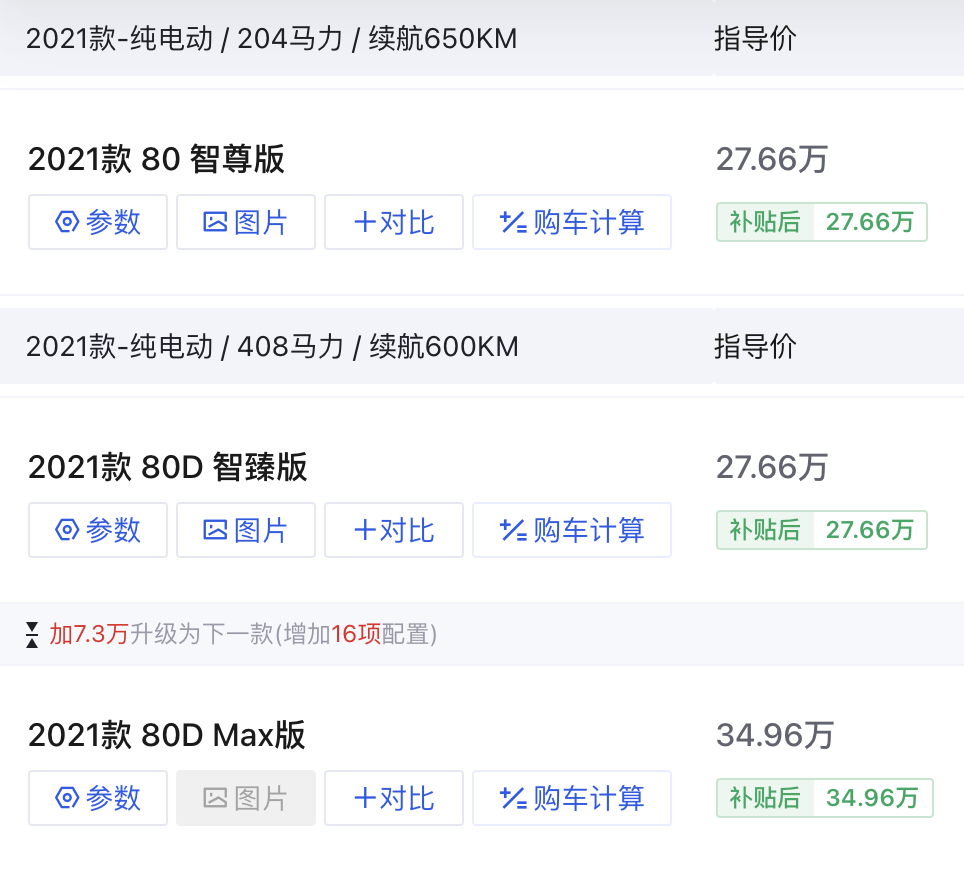Select model title 2021款 80D Max版
Viewport: 964px width, 870px height.
[x=167, y=735]
